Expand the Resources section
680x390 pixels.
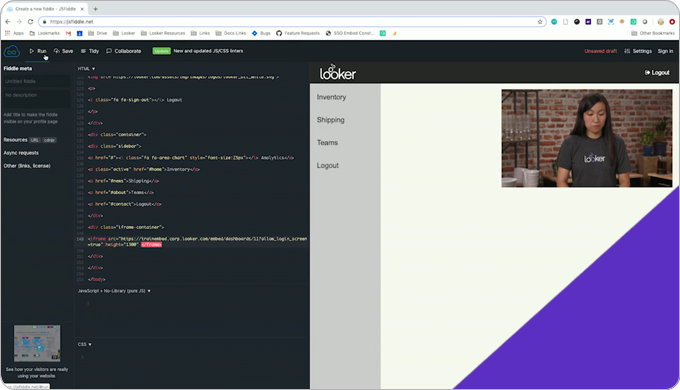point(15,140)
